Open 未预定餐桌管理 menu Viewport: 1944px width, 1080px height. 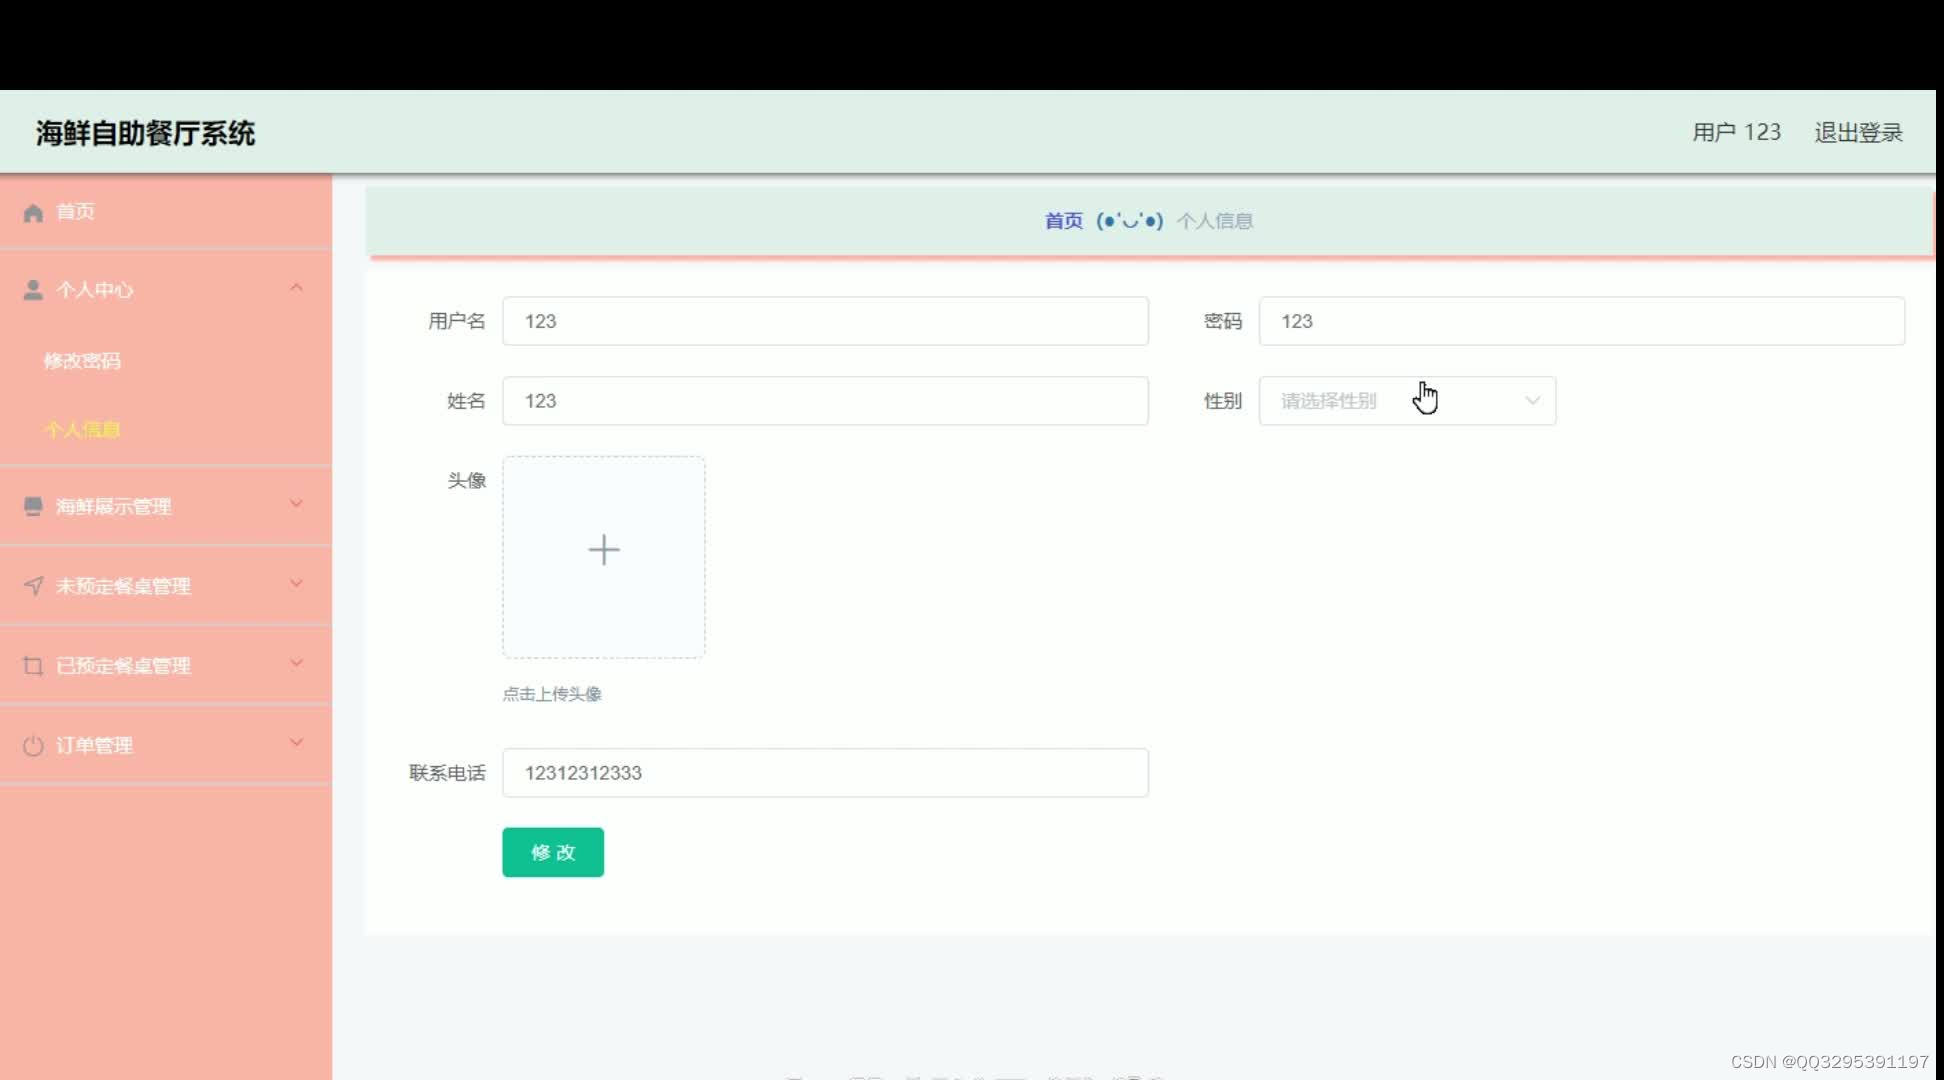[123, 586]
